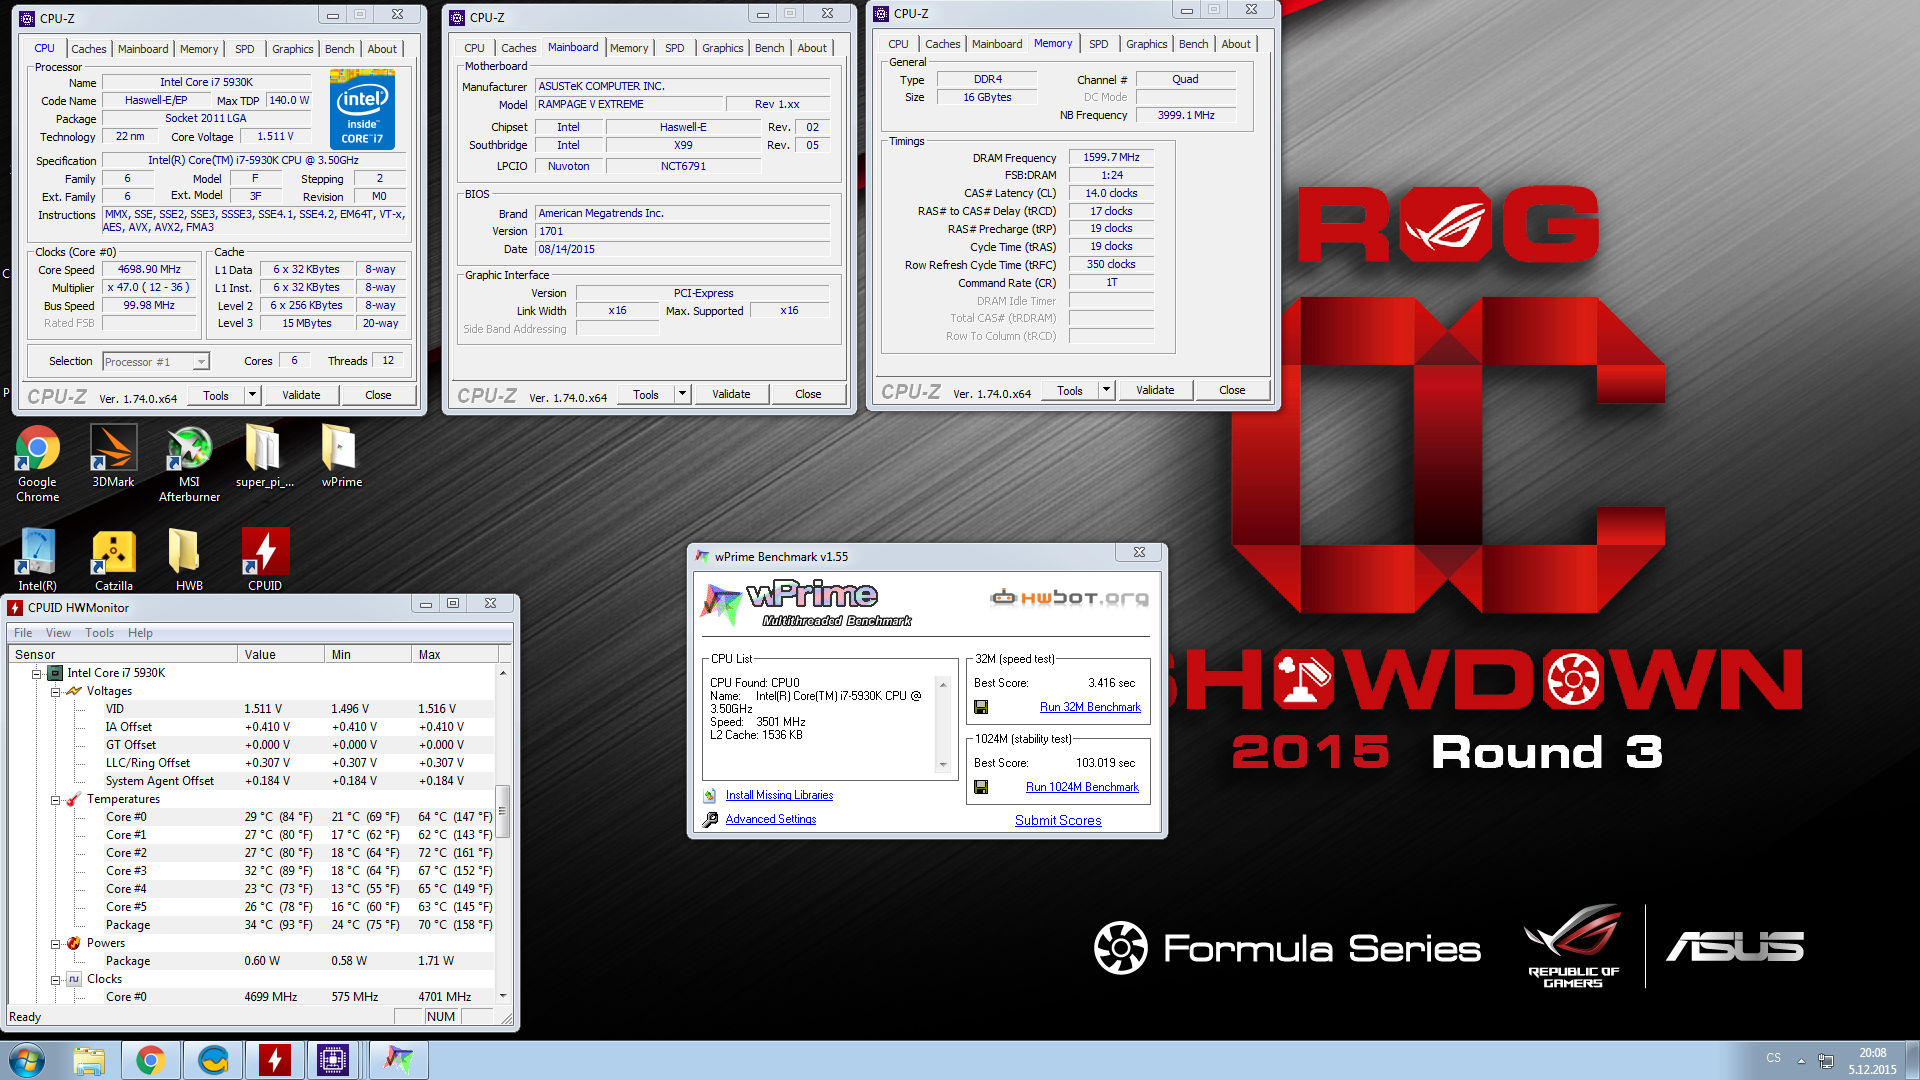Open HWMonitor Help menu
Screen dimensions: 1920x1080
(140, 633)
